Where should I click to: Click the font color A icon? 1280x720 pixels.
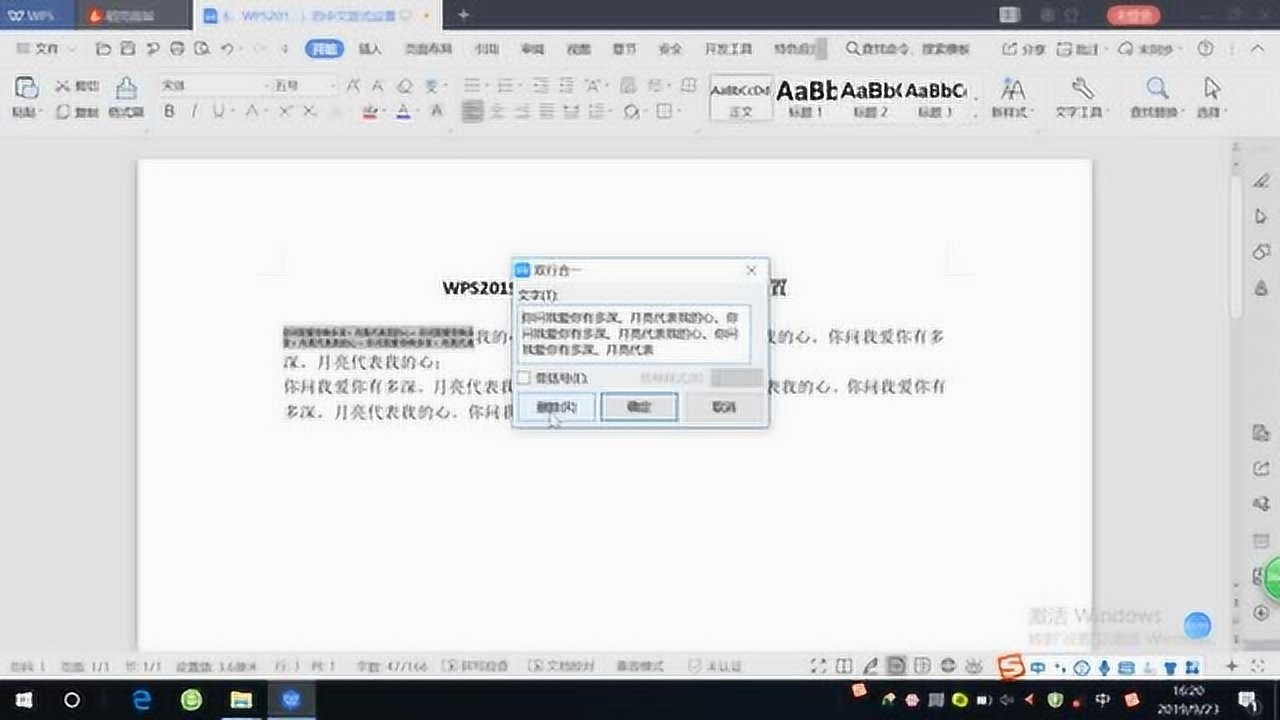coord(403,111)
